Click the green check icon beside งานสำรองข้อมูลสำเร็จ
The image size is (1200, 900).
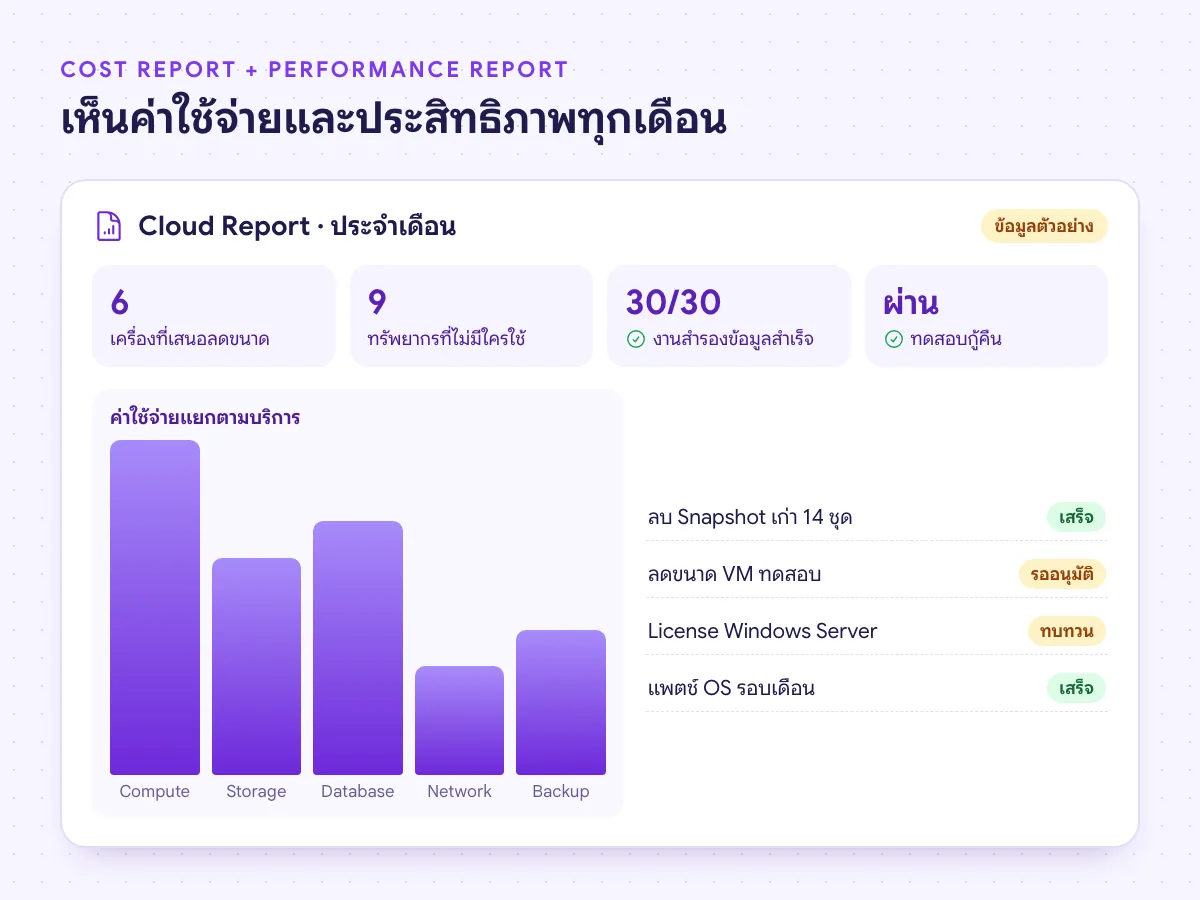click(635, 339)
